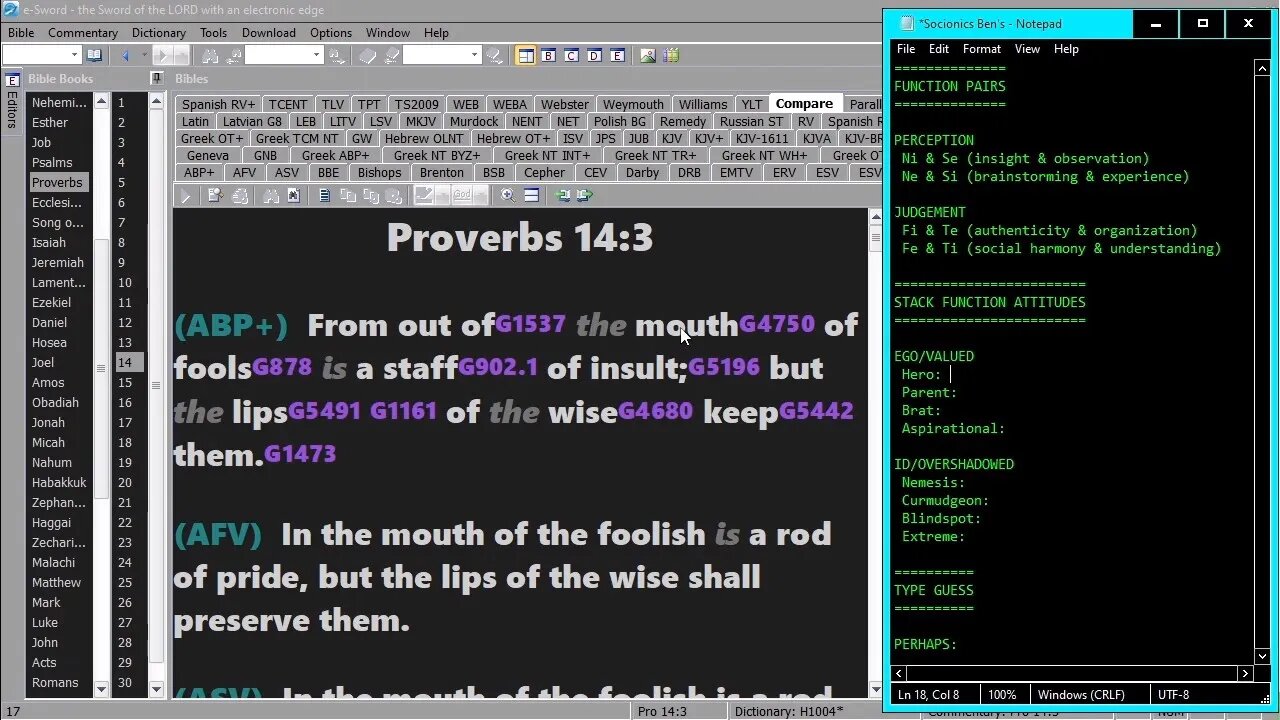Go back with the blue left arrow

126,55
